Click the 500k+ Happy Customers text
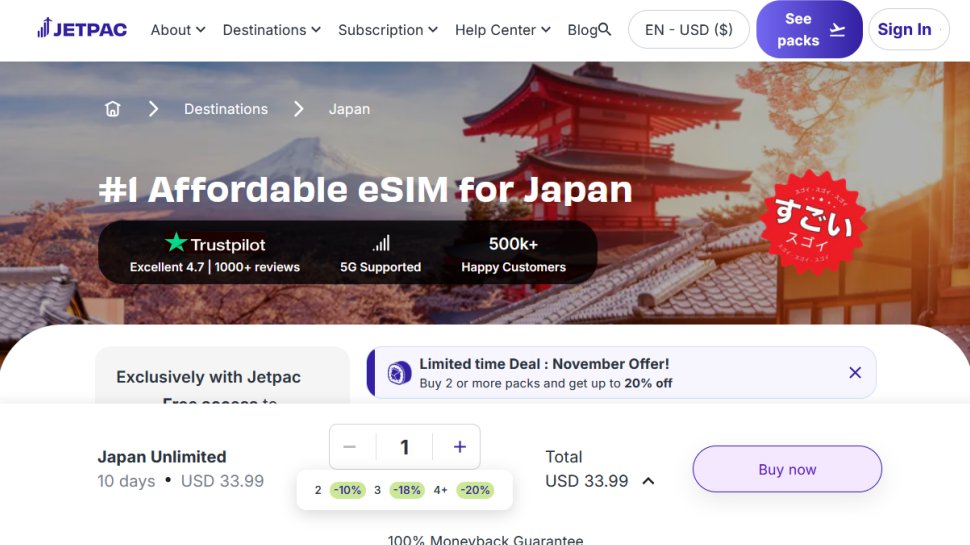The width and height of the screenshot is (970, 545). [x=513, y=254]
